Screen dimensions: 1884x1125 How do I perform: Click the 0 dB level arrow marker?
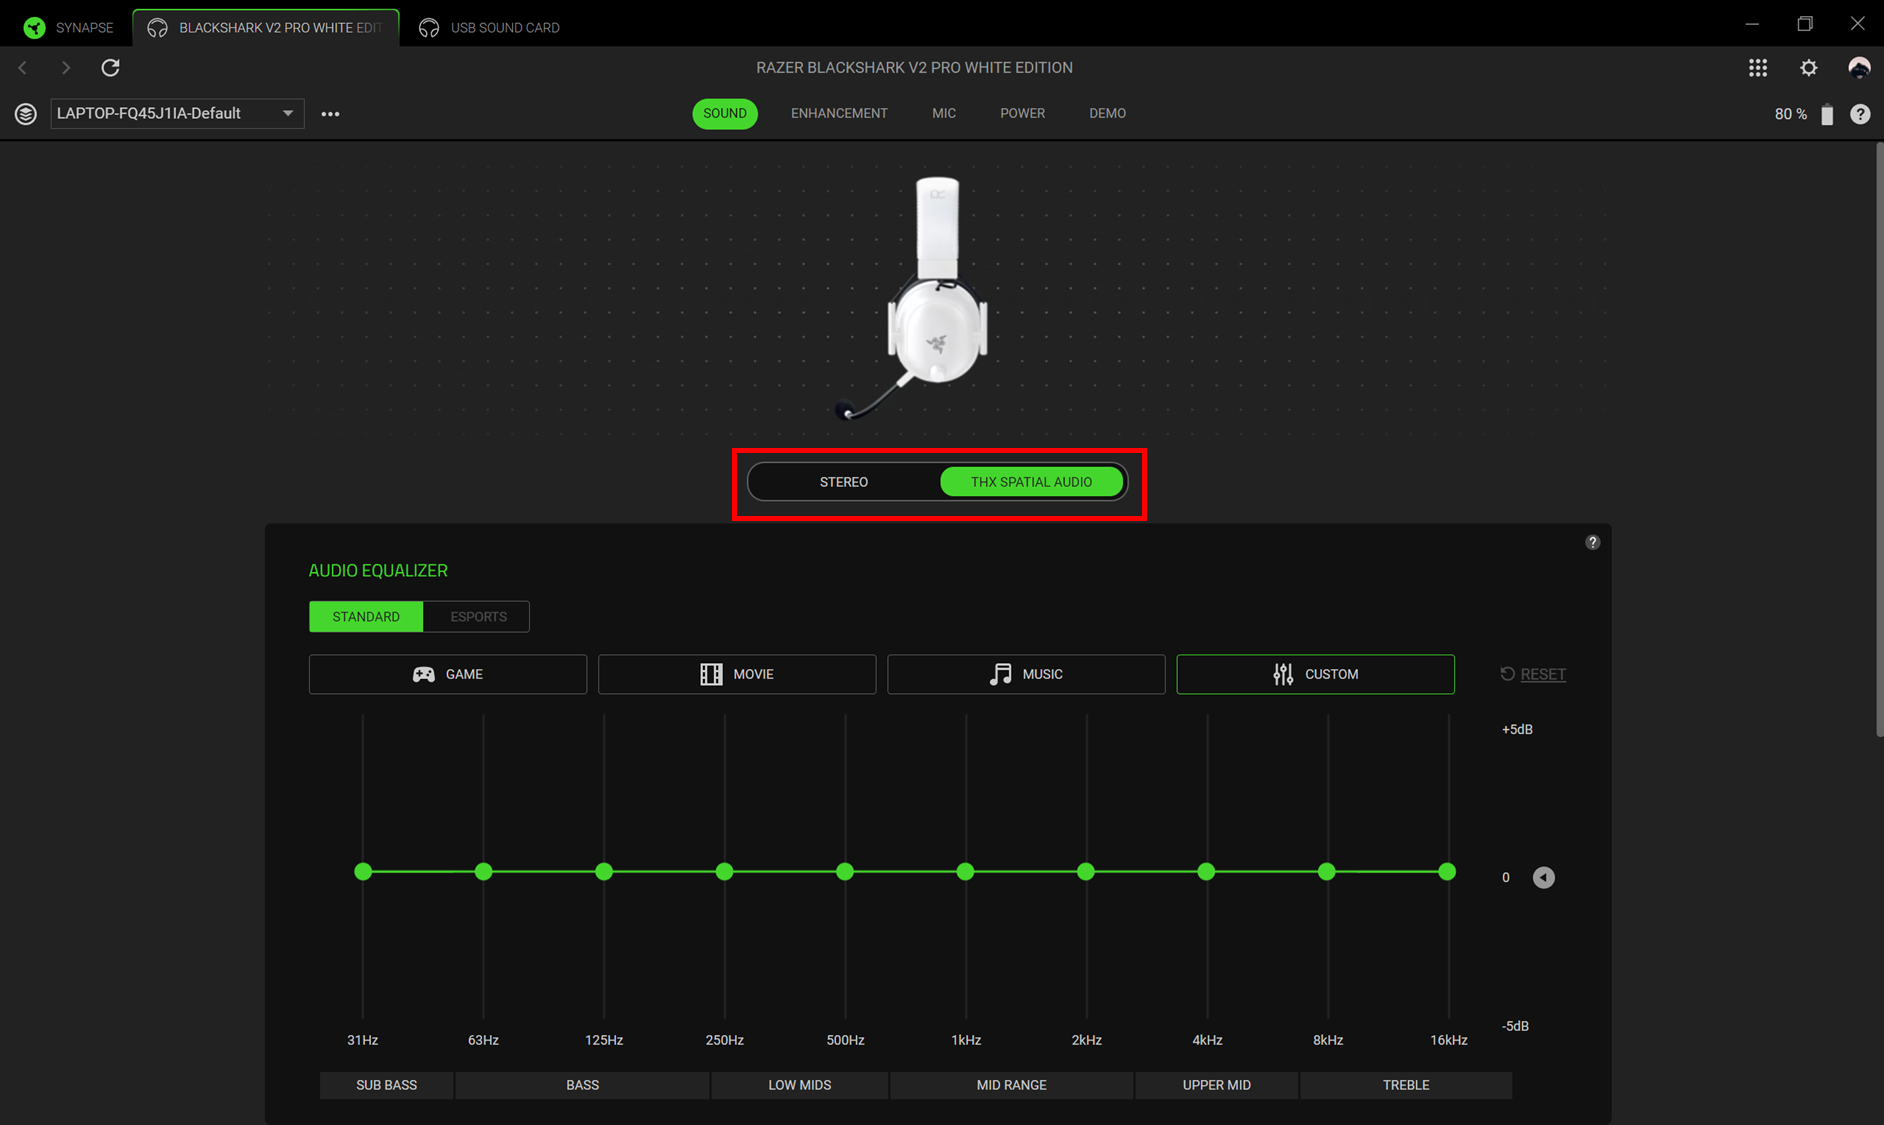coord(1544,877)
